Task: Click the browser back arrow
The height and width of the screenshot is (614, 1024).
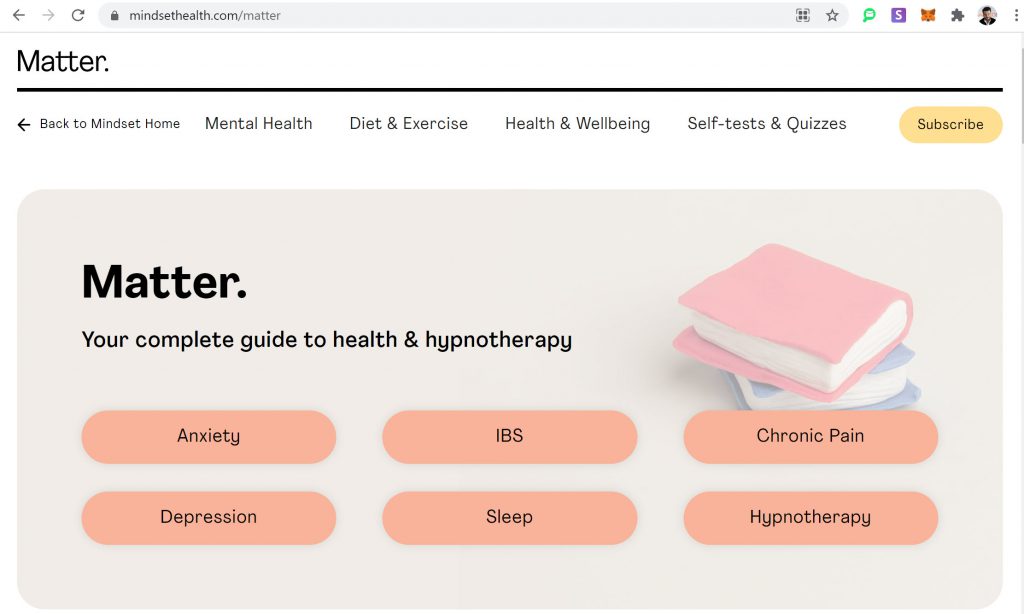Action: (19, 15)
